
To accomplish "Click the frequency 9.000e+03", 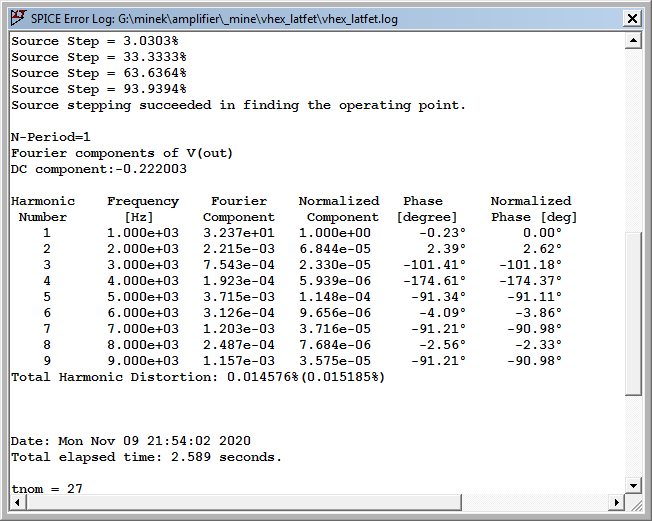I will click(143, 361).
